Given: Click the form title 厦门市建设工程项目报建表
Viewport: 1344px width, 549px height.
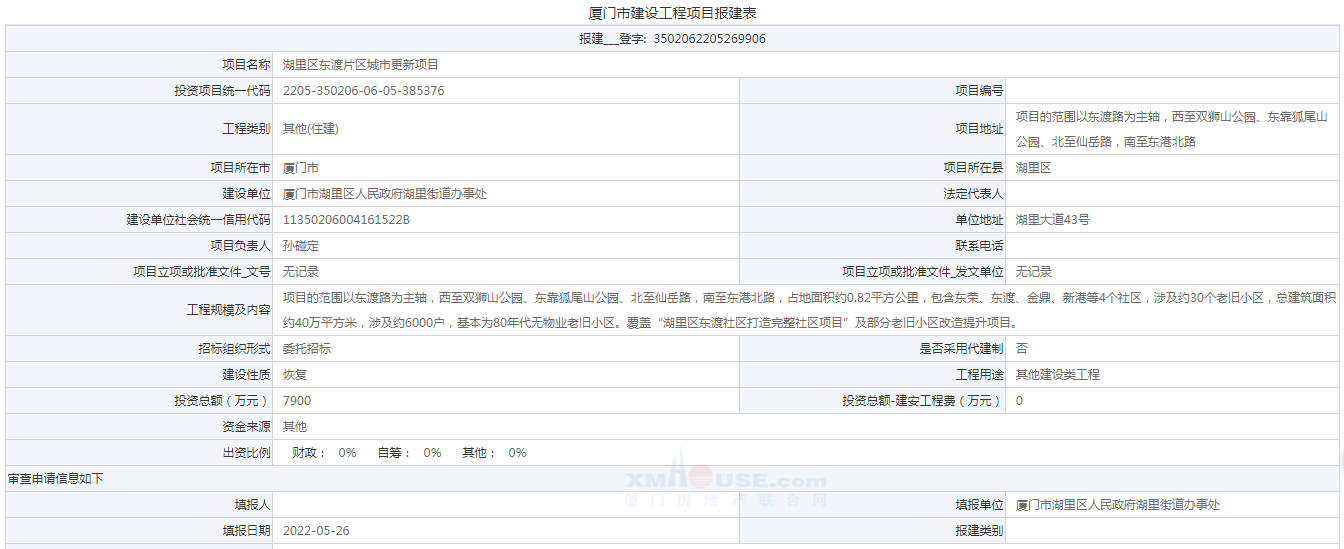Looking at the screenshot, I should [x=672, y=13].
